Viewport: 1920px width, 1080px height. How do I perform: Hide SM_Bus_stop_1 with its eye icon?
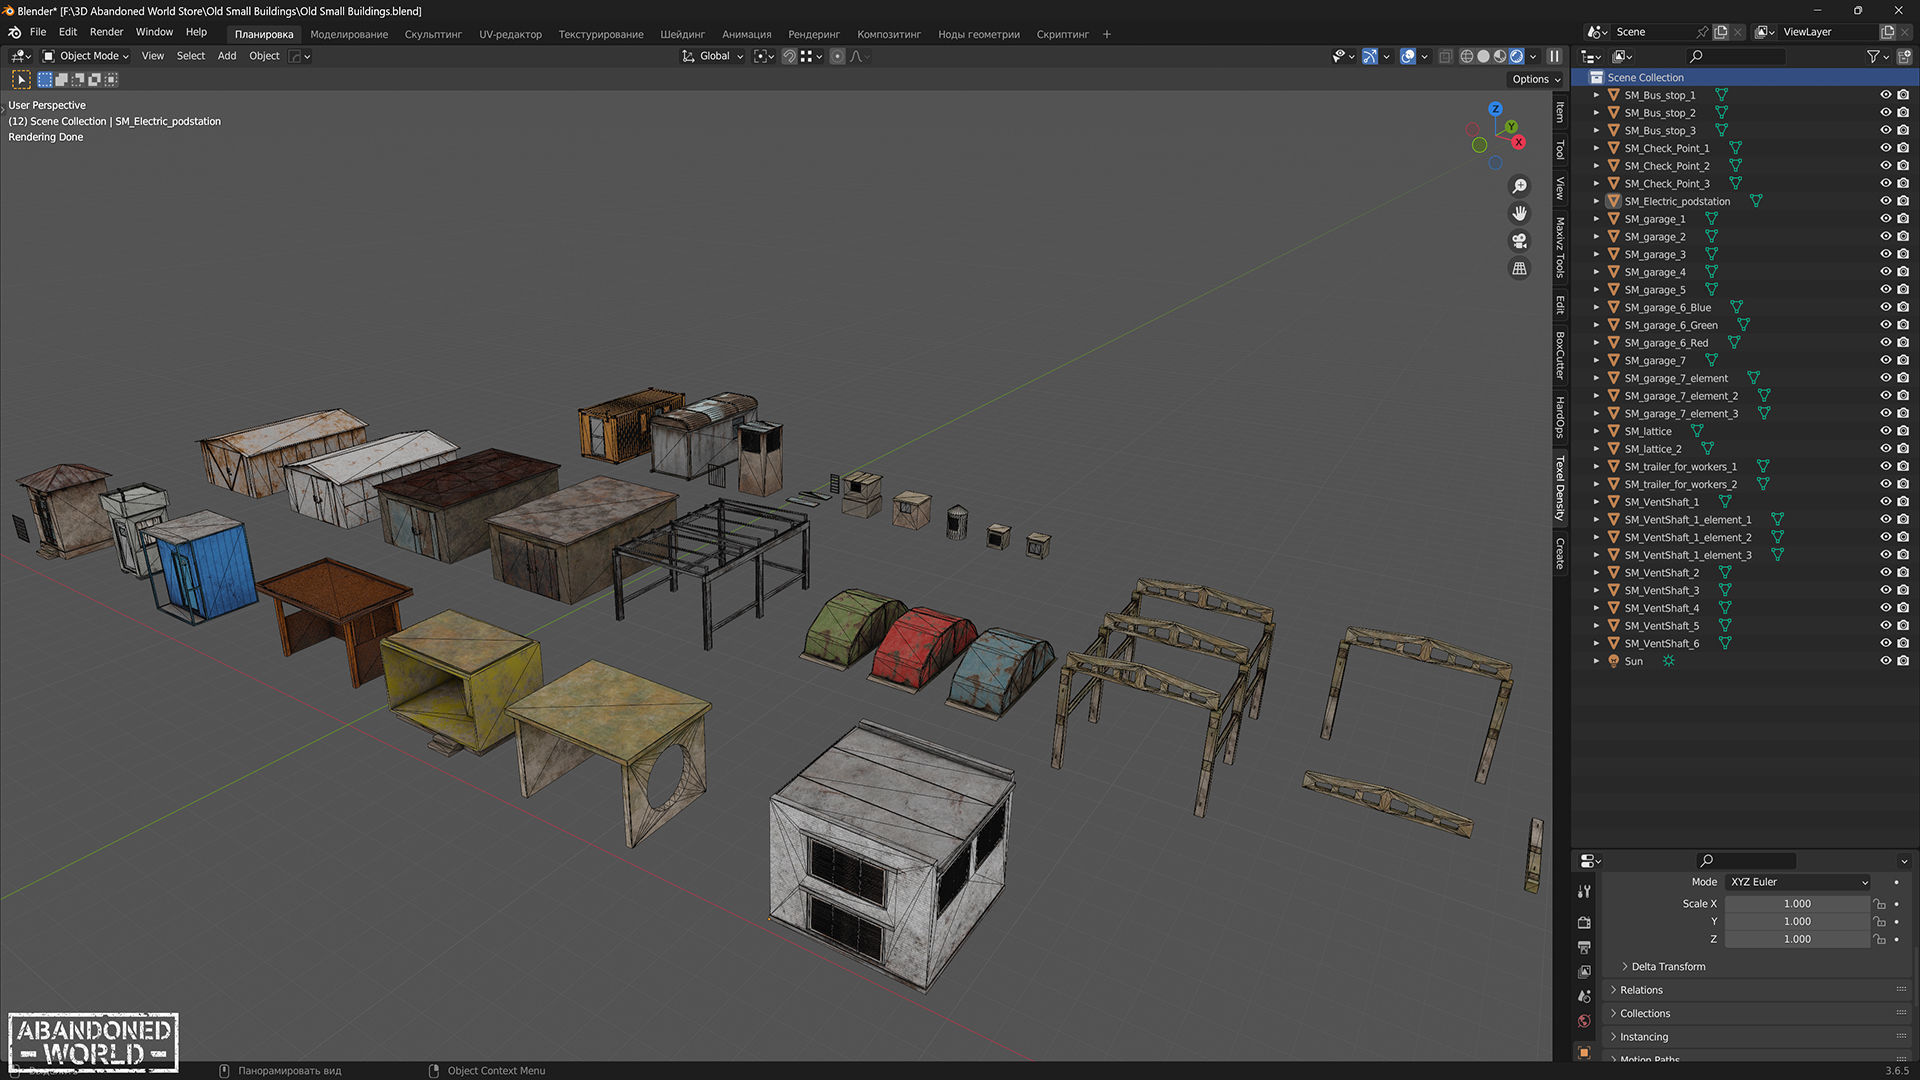[1885, 95]
